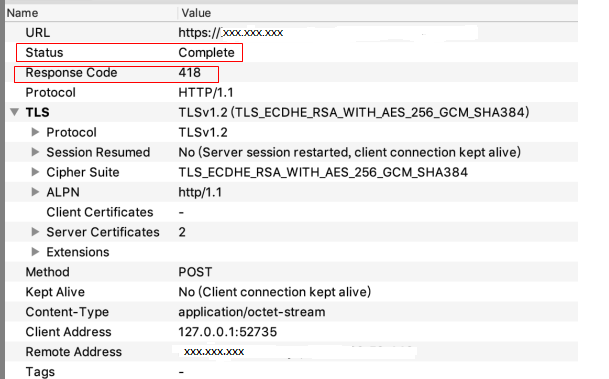Select the bold TLS tree item
609x379 pixels.
[x=37, y=112]
